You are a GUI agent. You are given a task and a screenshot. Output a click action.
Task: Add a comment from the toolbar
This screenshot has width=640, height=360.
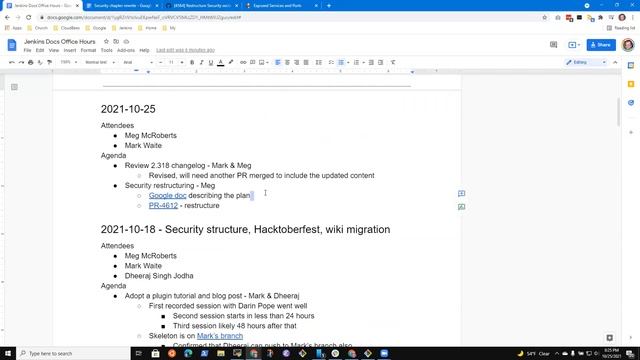point(253,62)
